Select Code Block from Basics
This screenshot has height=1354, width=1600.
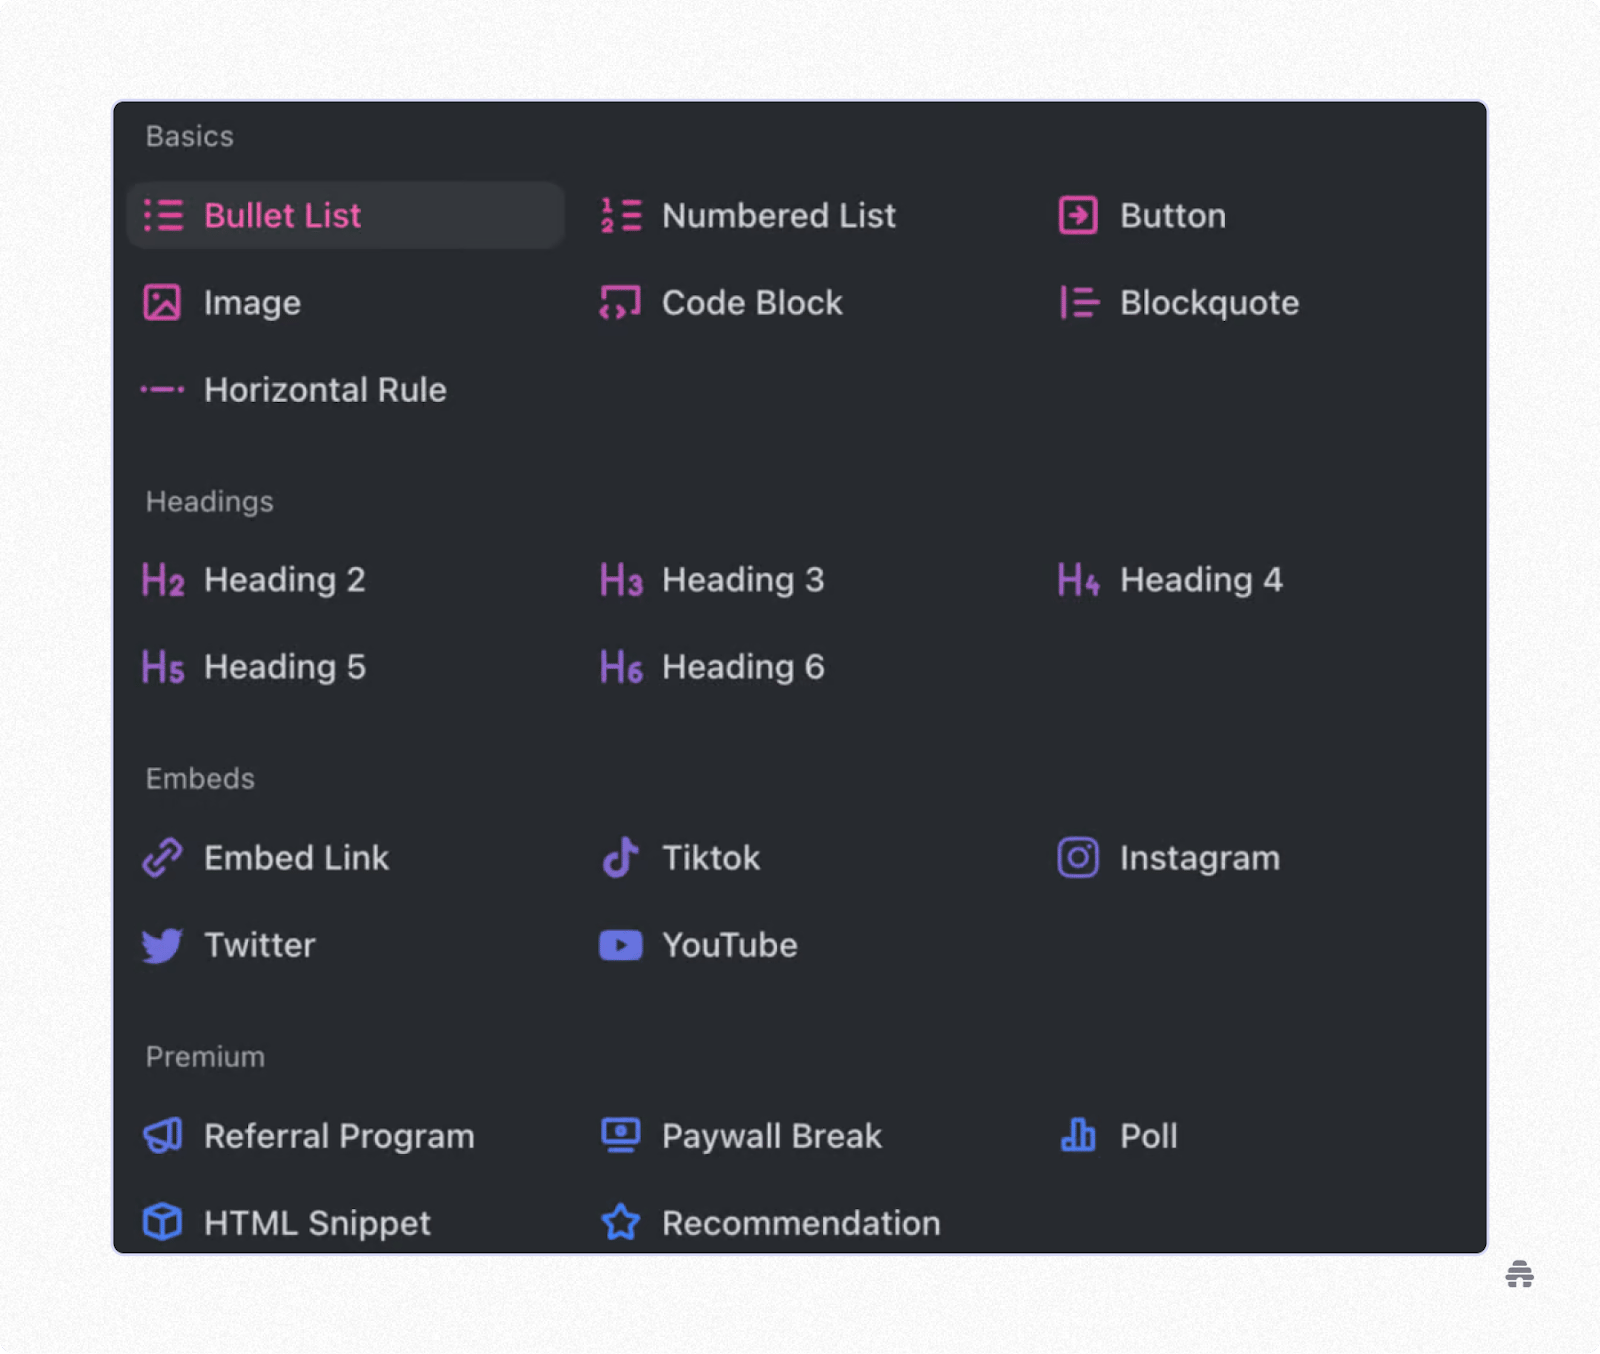(752, 303)
